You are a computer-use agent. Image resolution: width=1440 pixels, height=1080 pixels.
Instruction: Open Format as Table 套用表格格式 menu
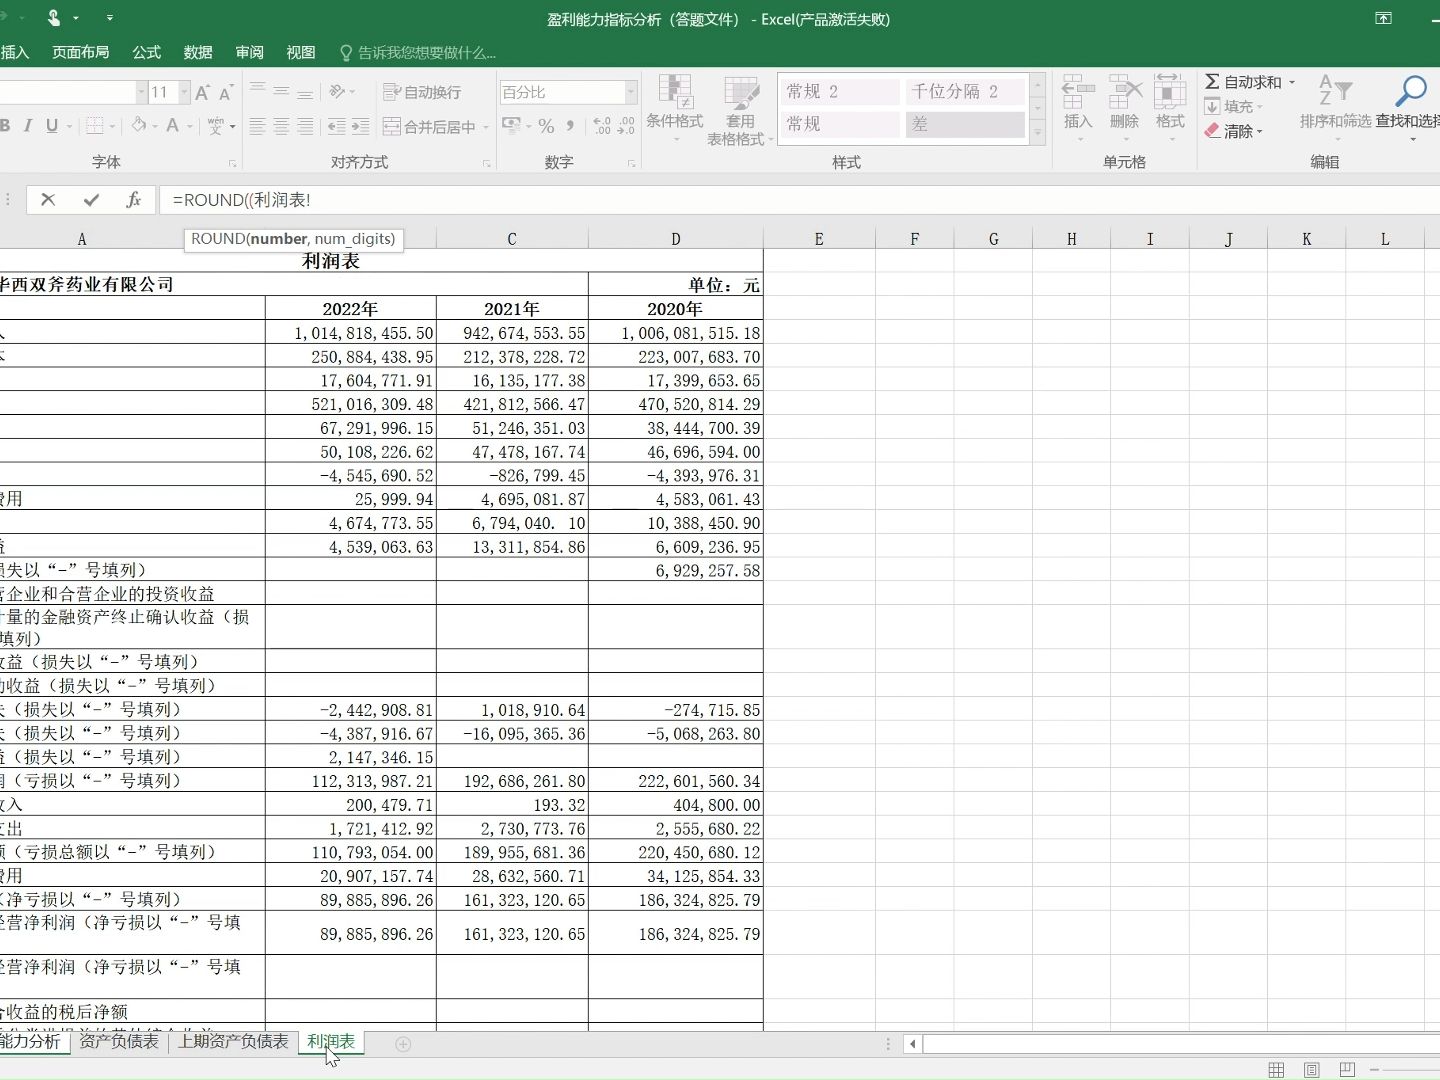(x=741, y=110)
